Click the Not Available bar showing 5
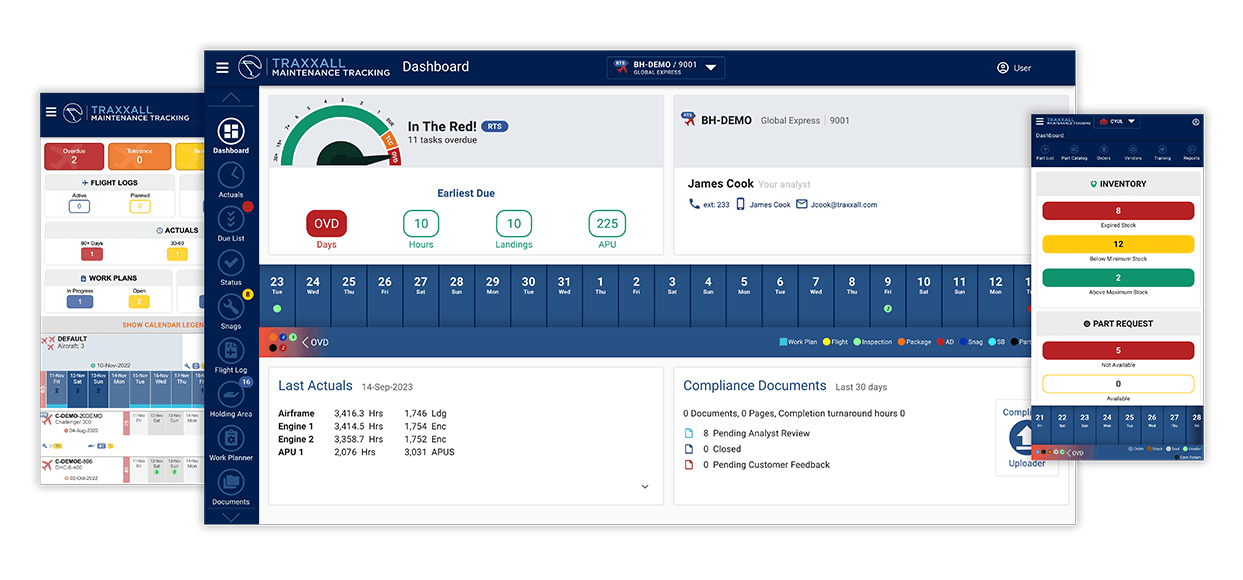1243x580 pixels. click(1118, 351)
